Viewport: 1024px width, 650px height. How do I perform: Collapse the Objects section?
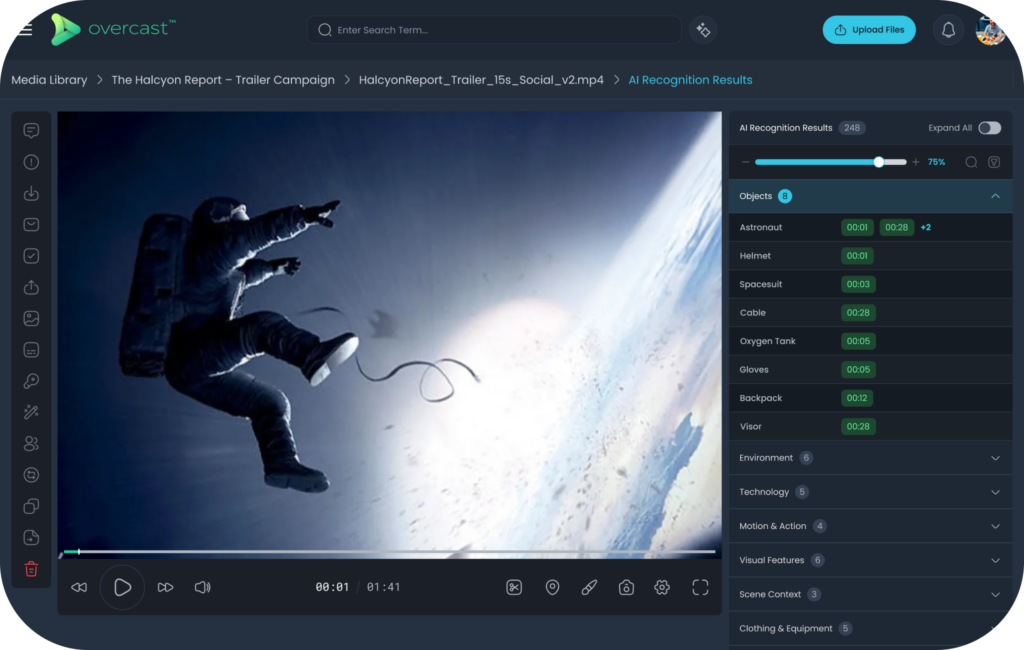coord(994,196)
